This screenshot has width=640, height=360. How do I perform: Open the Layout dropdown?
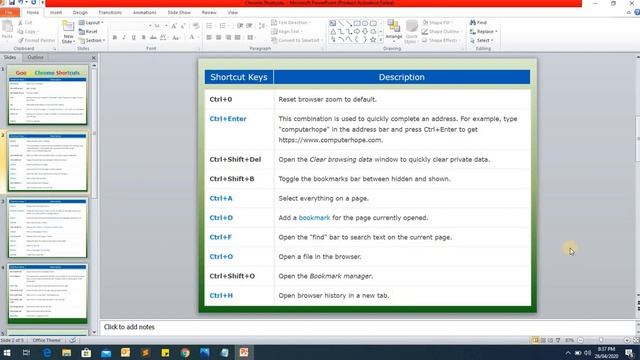click(x=91, y=22)
